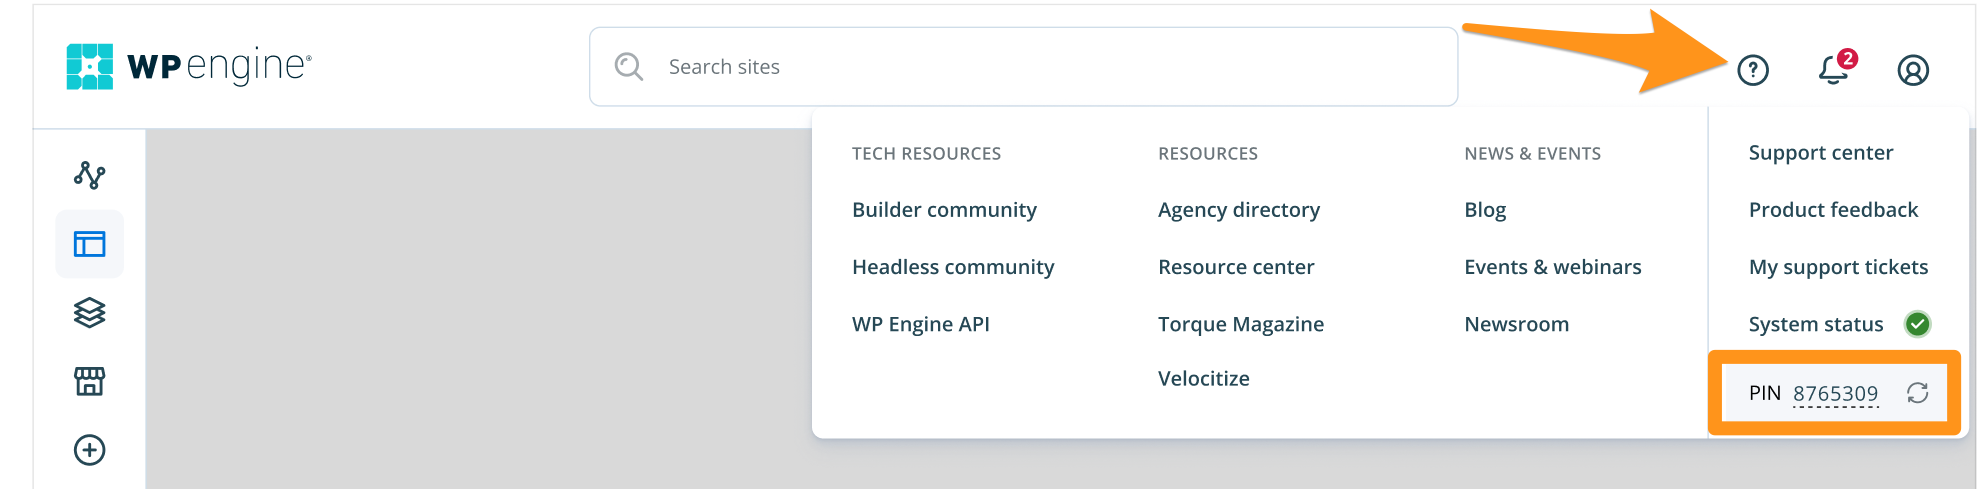
Task: Click the plus circle sidebar icon
Action: pyautogui.click(x=90, y=450)
